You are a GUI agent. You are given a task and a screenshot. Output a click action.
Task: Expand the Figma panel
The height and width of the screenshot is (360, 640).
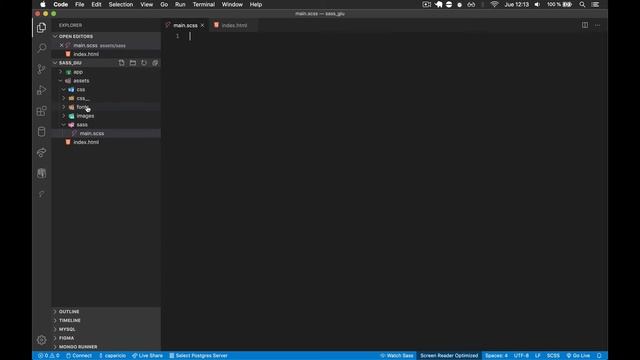tap(66, 338)
